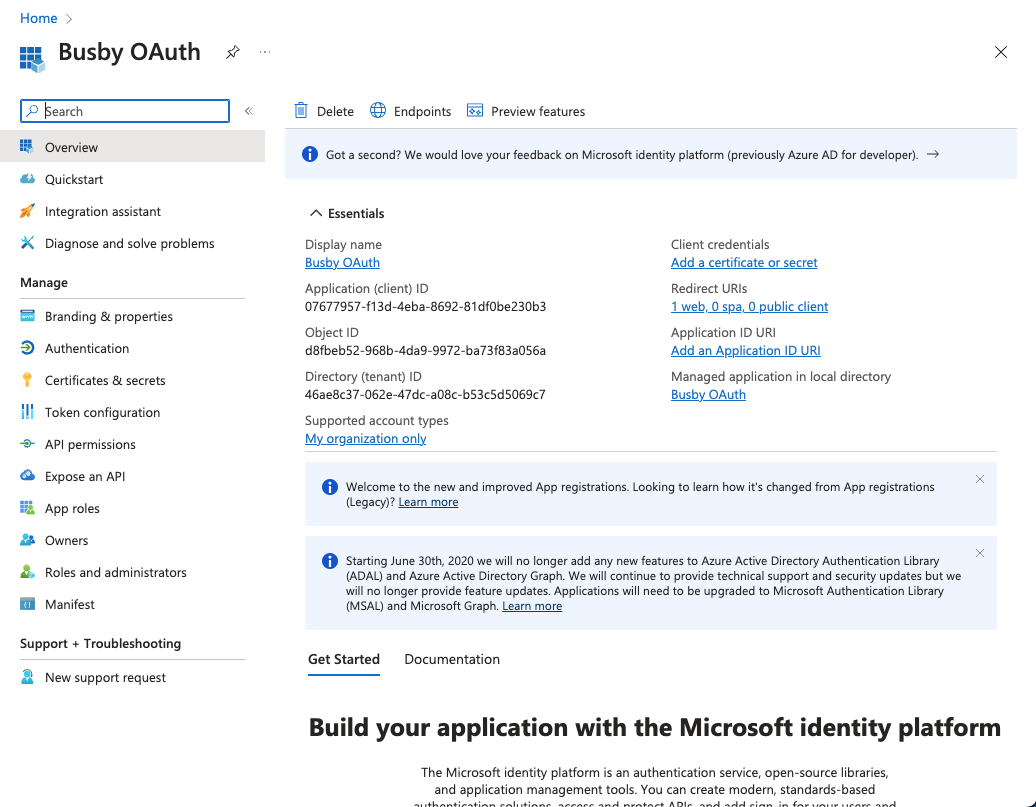The height and width of the screenshot is (807, 1036).
Task: Select the Application (client) ID value
Action: coord(426,307)
